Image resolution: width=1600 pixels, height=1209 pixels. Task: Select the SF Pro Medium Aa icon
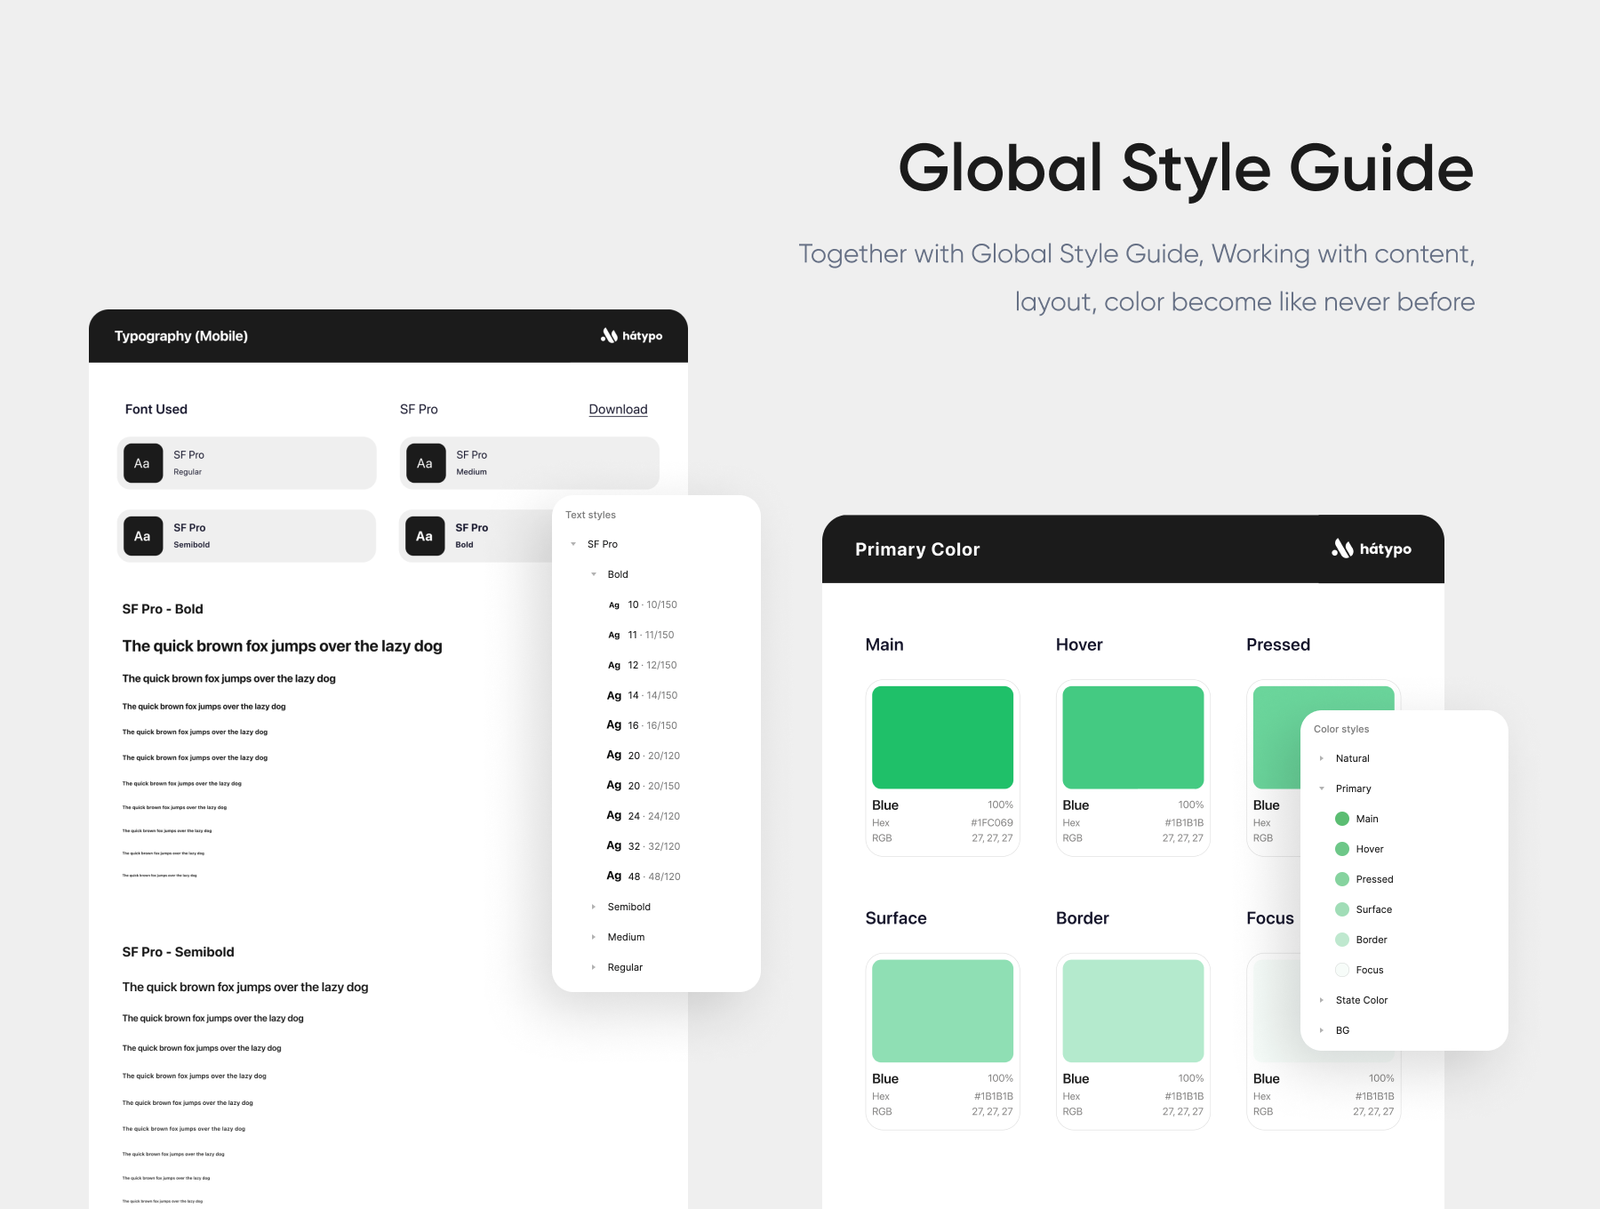click(x=424, y=463)
